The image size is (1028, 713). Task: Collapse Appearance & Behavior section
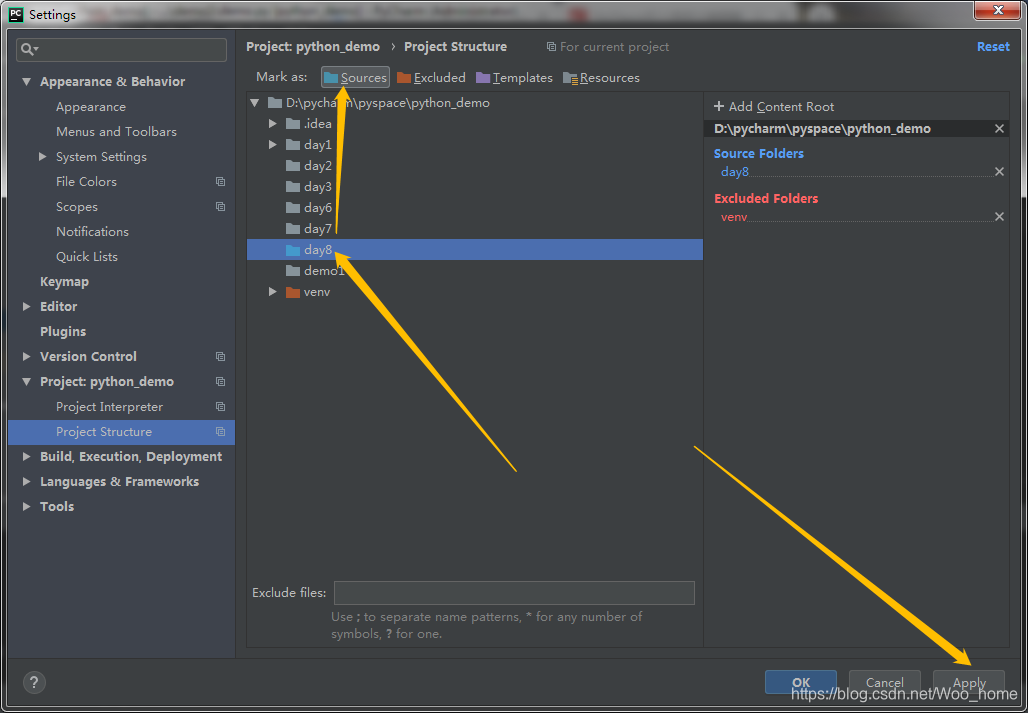(26, 82)
